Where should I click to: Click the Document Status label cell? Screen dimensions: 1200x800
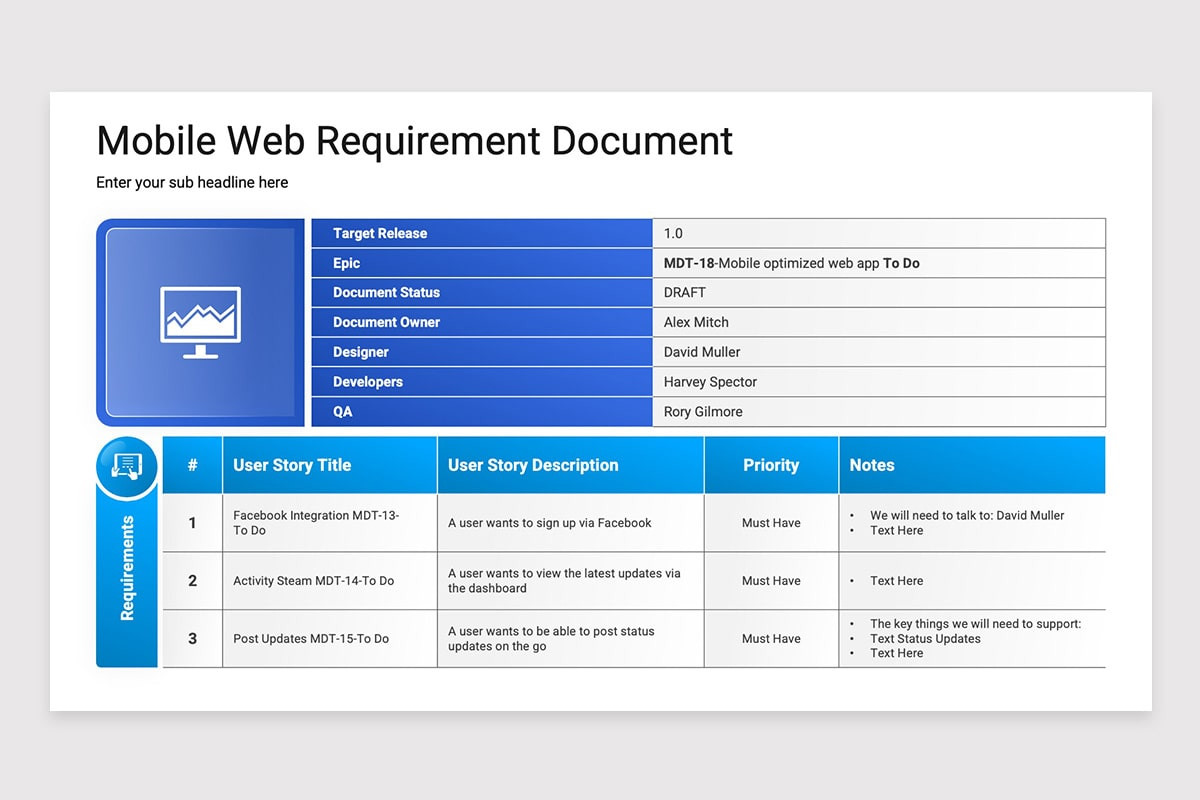click(x=482, y=292)
